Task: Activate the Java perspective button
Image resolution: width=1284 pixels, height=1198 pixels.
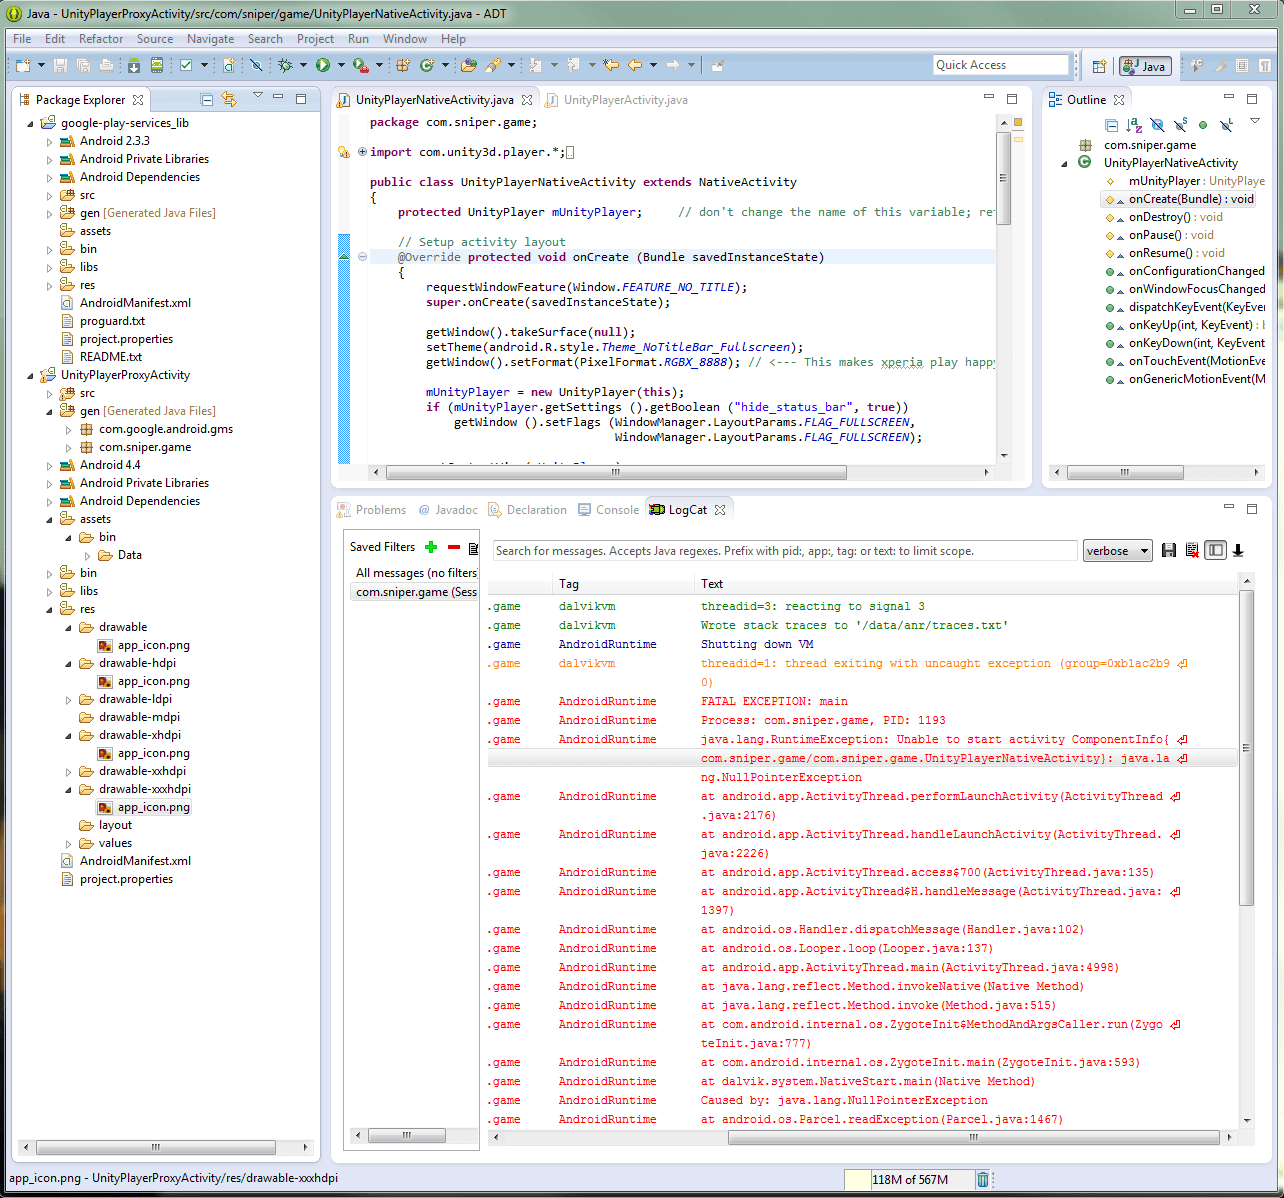Action: (1146, 65)
